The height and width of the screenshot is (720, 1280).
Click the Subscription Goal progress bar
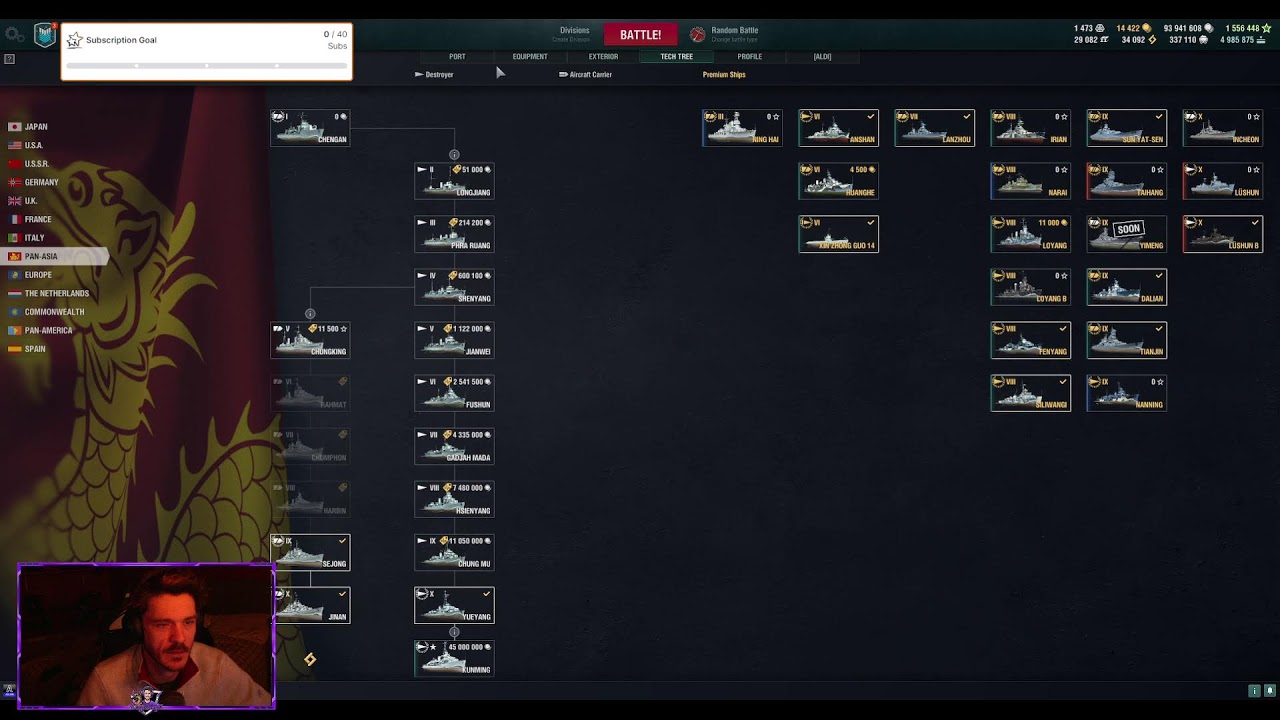(x=207, y=66)
